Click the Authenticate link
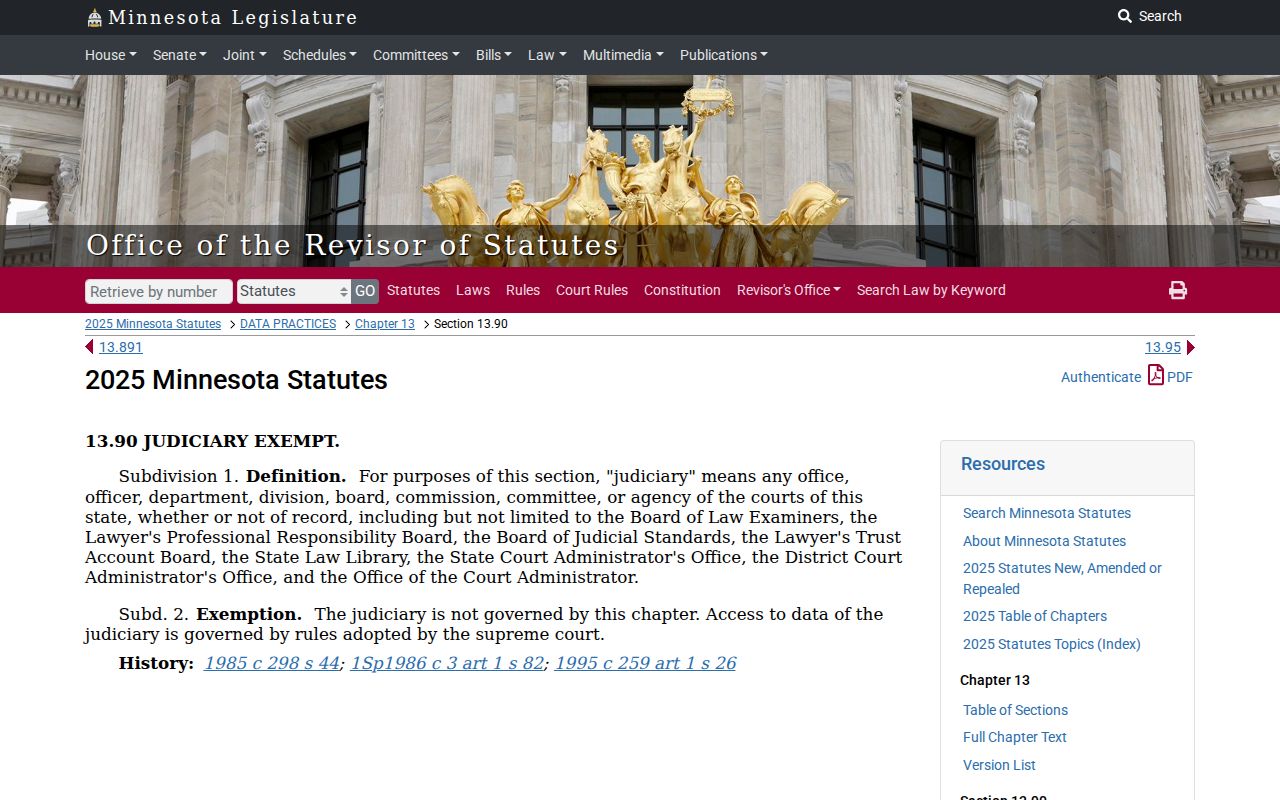 pos(1101,377)
